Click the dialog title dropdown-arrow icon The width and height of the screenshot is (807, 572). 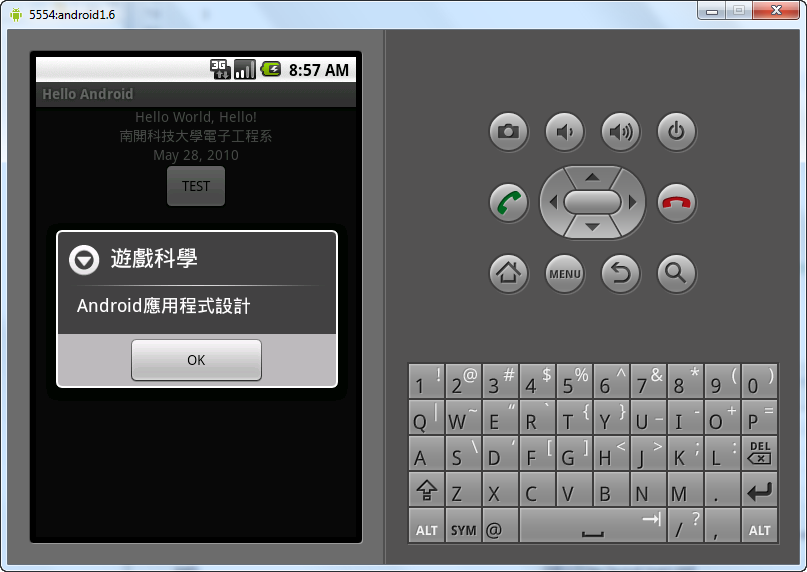tap(84, 259)
